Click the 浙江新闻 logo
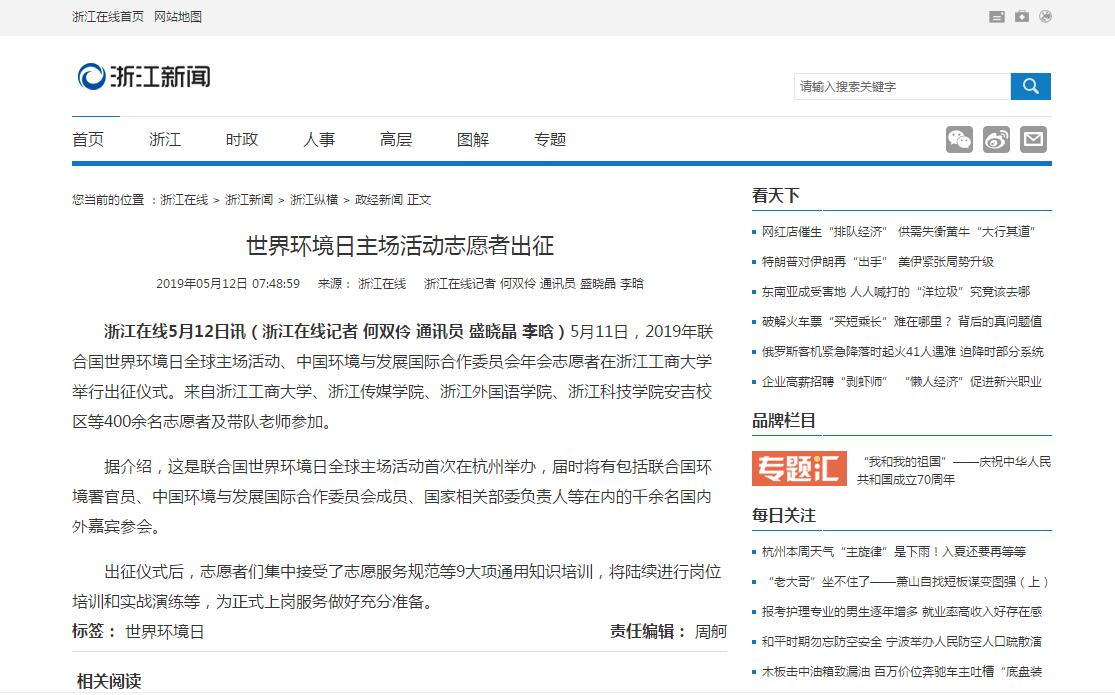 [x=145, y=76]
